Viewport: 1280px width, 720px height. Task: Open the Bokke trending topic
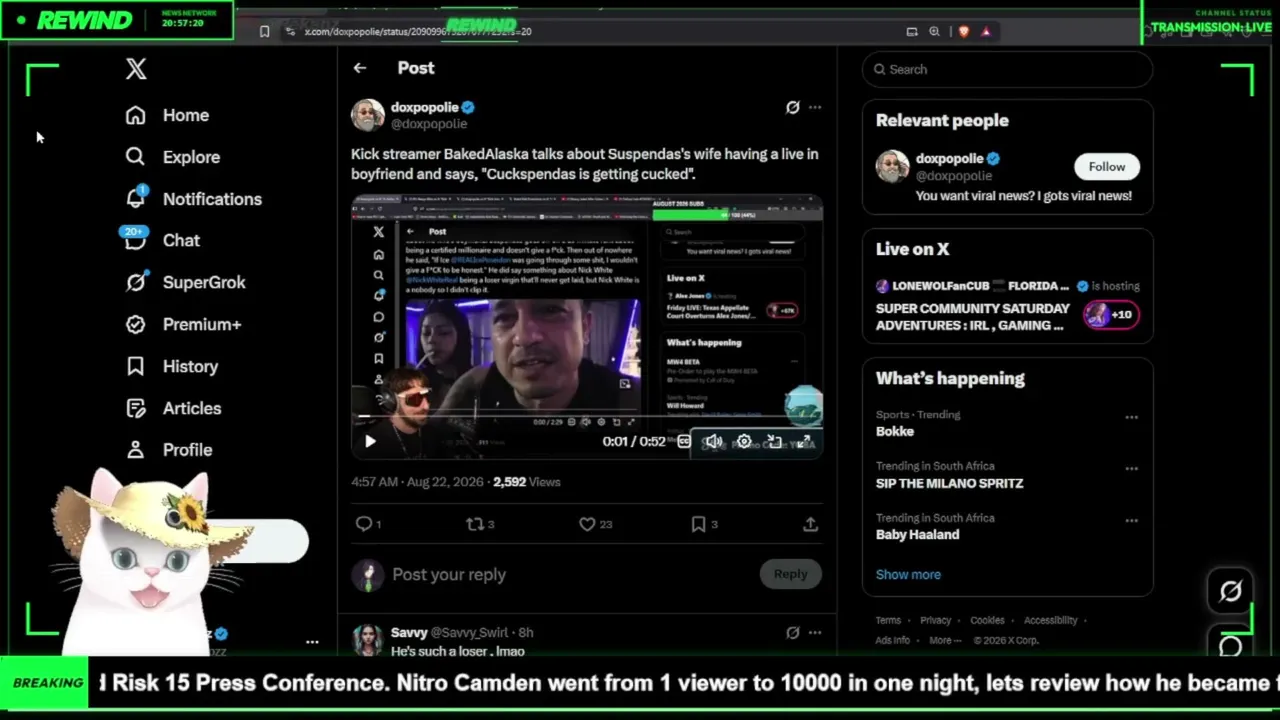[895, 431]
